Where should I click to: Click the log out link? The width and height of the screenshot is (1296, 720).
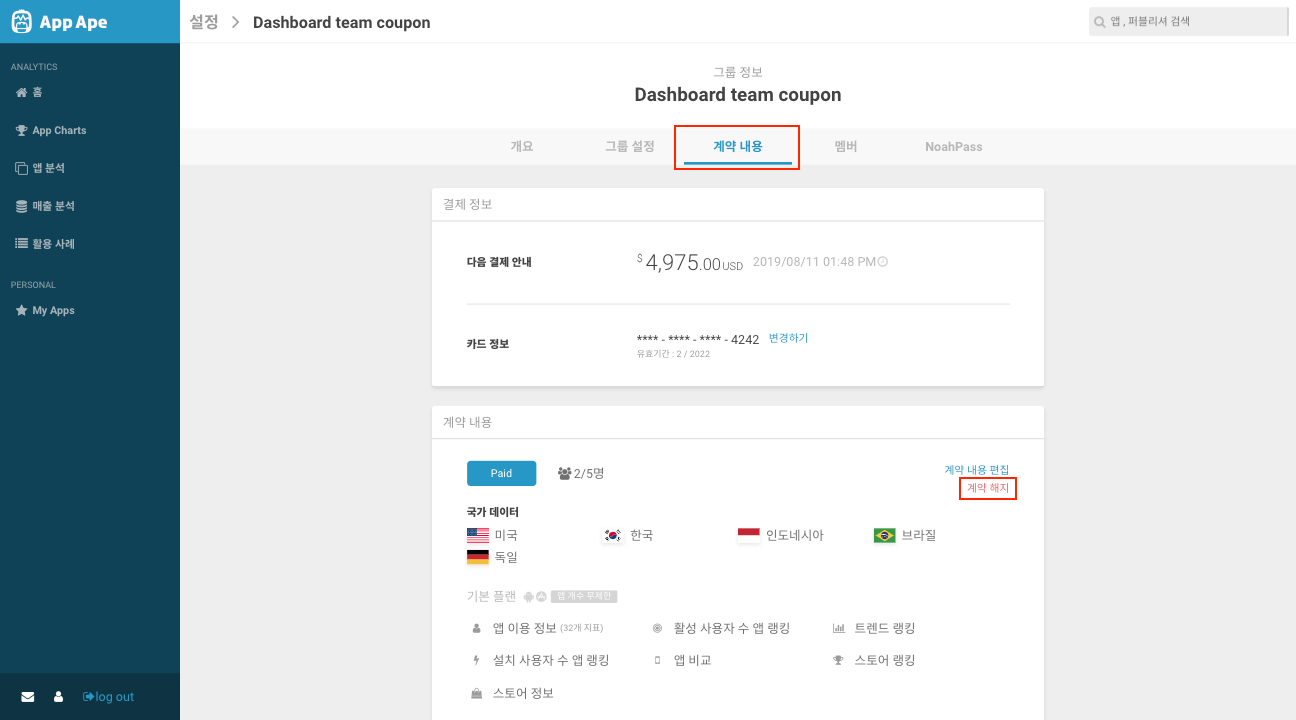click(108, 697)
